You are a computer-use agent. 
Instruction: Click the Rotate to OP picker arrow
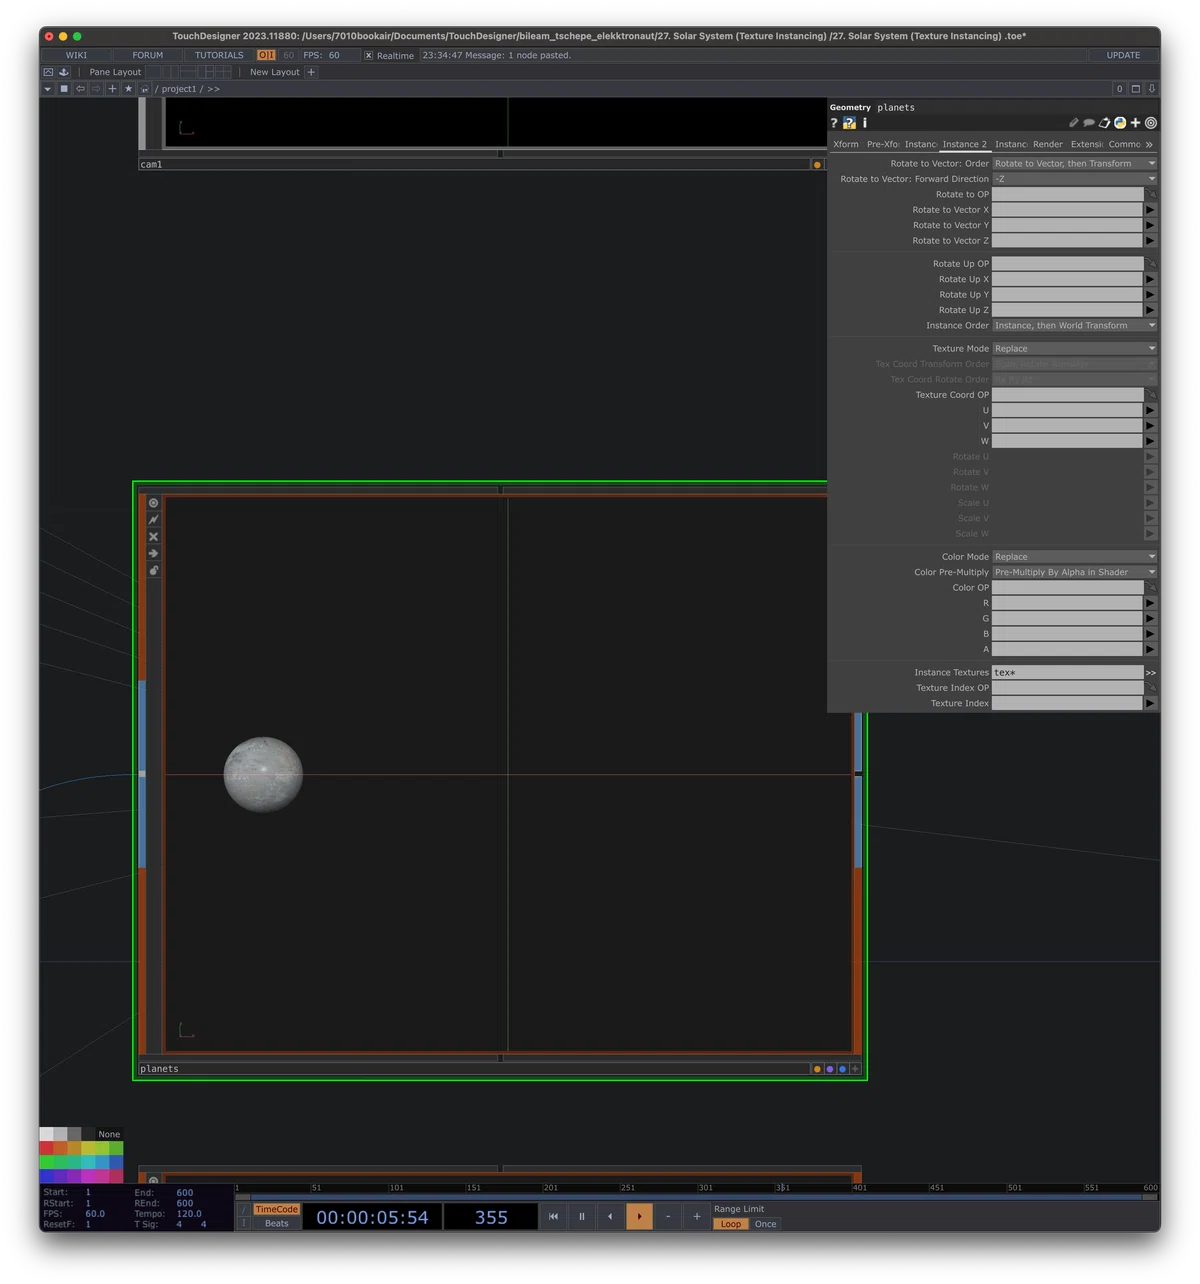click(x=1151, y=194)
